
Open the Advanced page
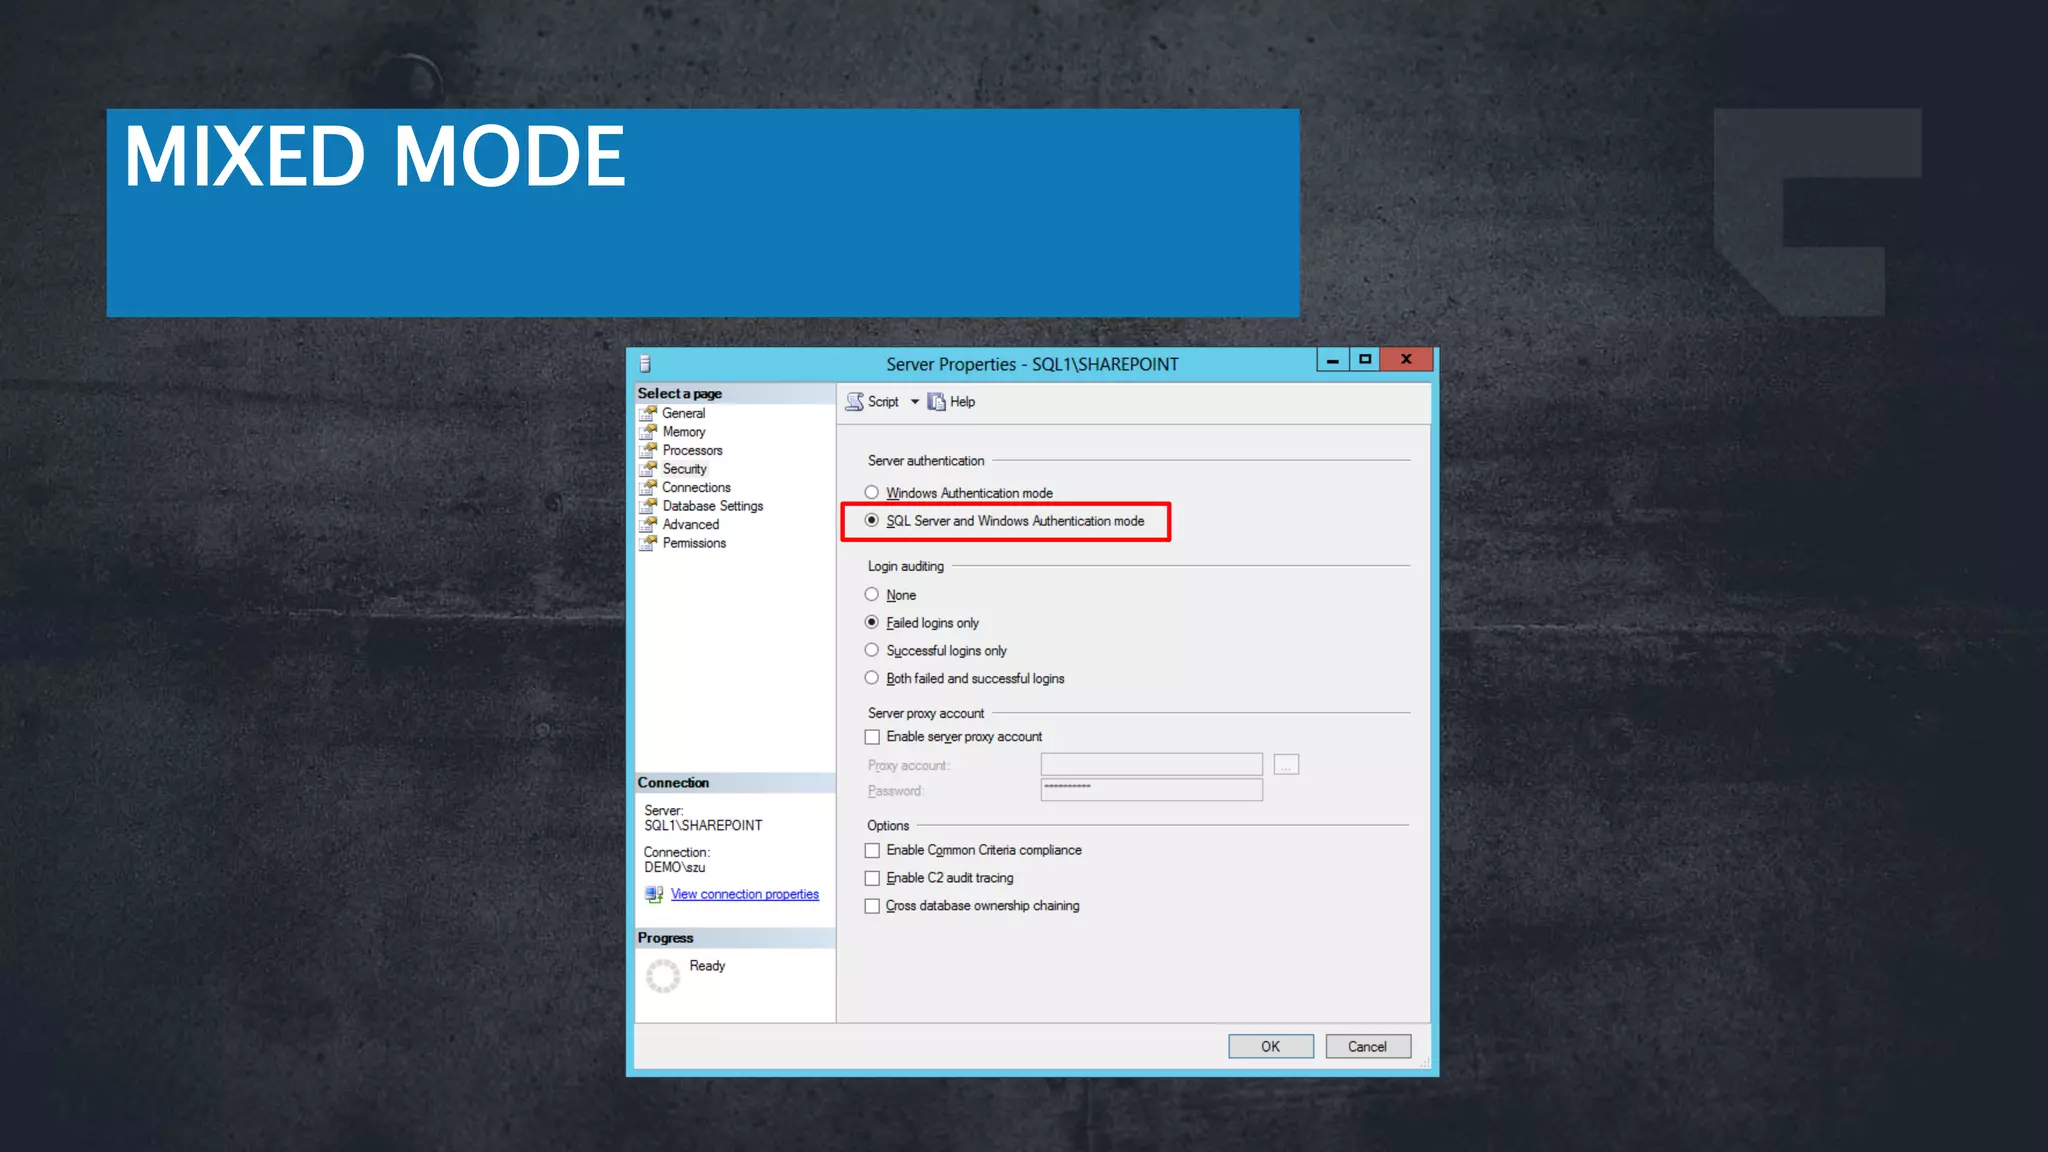(x=691, y=524)
